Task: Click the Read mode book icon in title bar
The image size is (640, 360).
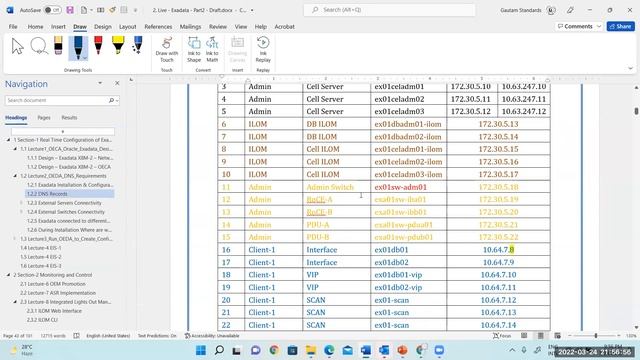Action: 100,10
